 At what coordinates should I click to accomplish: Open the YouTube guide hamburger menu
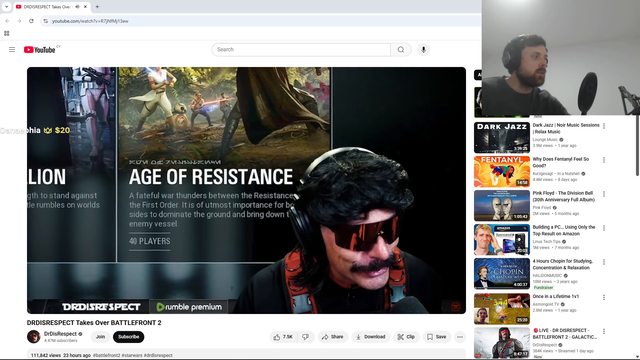[x=12, y=49]
